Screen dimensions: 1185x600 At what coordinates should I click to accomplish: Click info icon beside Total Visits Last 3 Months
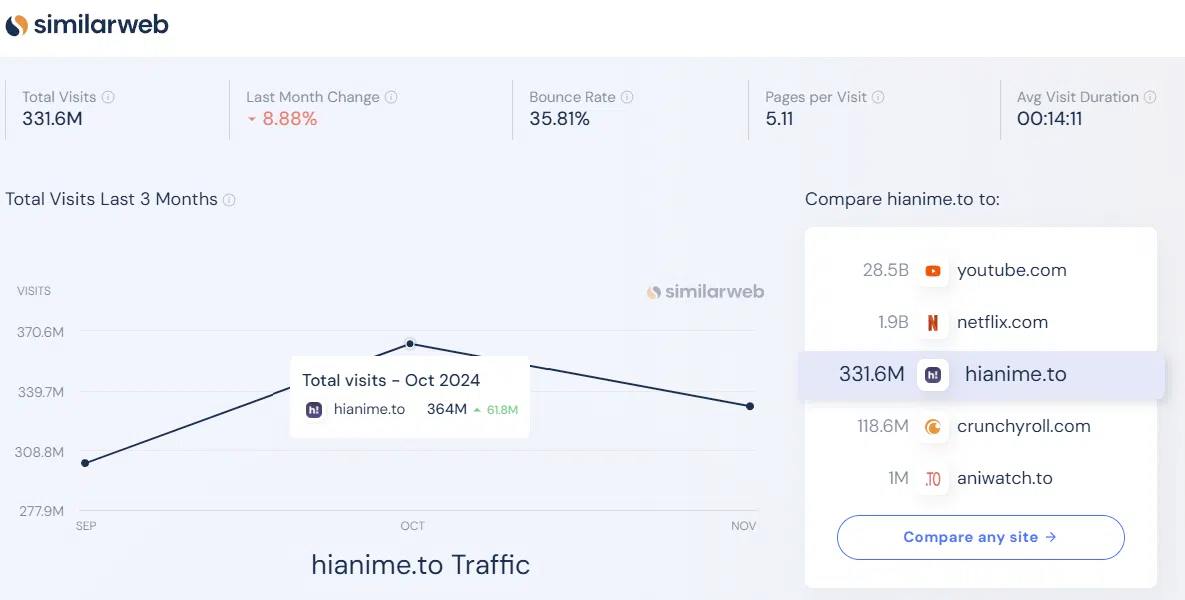point(229,199)
